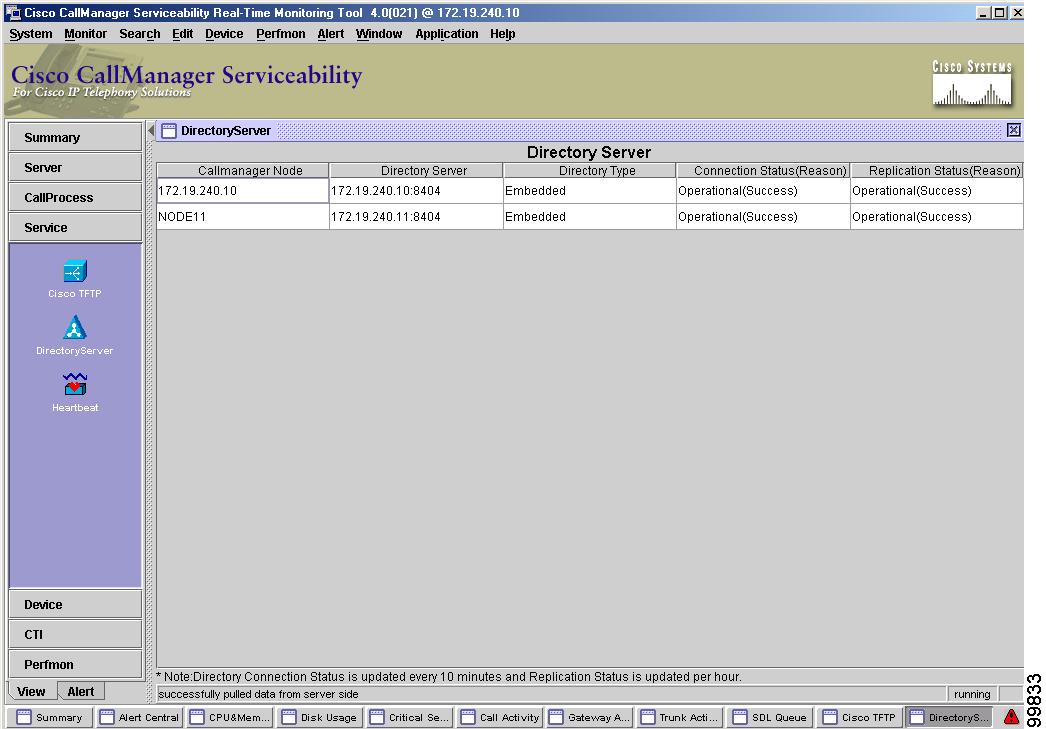Open the Heartbeat monitor icon
1046x729 pixels.
coord(75,384)
